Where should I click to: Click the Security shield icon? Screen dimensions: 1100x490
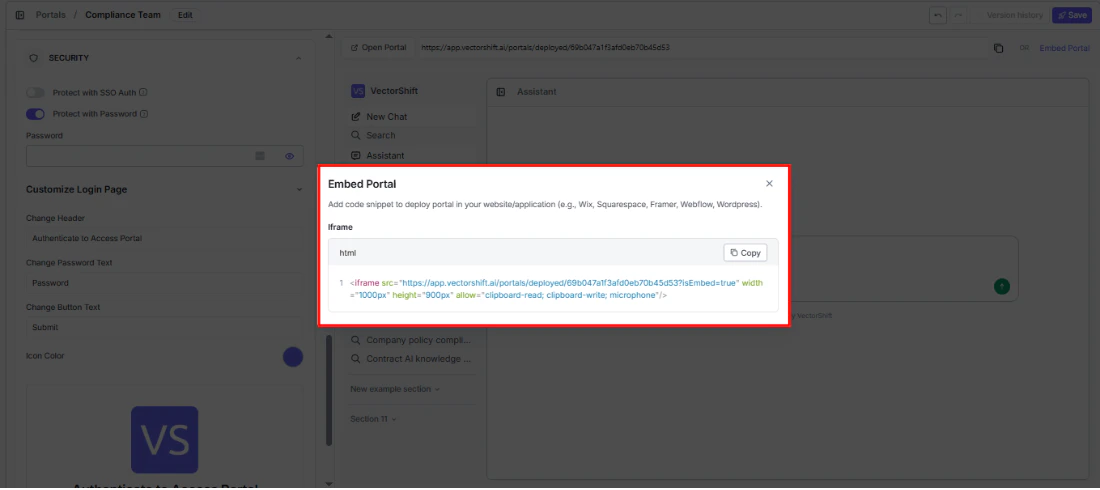(x=33, y=58)
